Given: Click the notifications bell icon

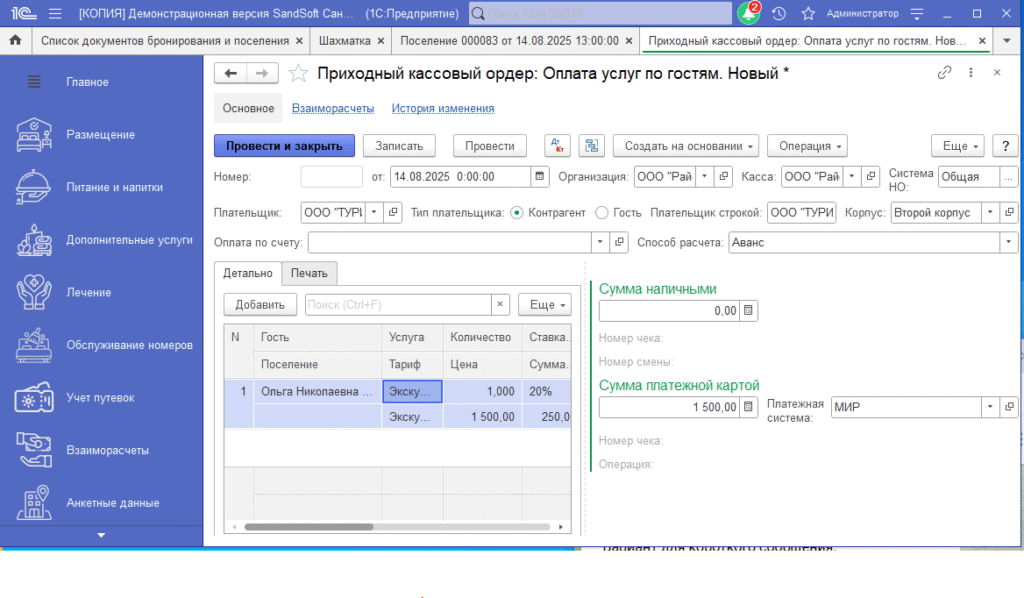Looking at the screenshot, I should point(747,14).
